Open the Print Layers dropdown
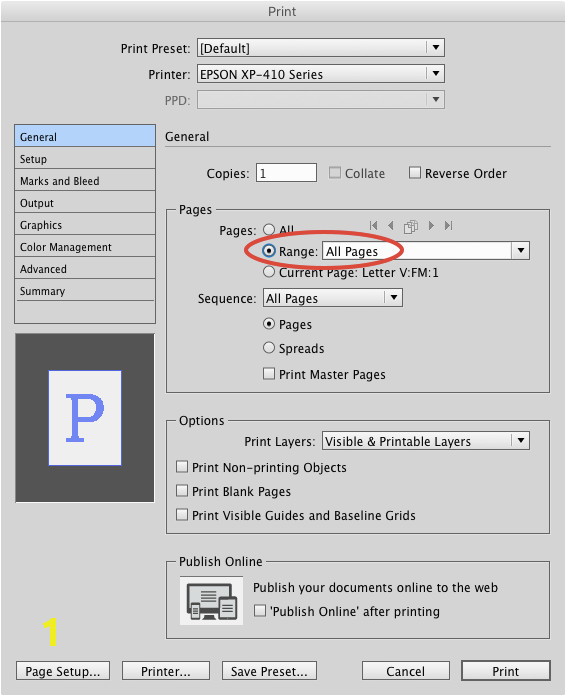 click(x=426, y=441)
